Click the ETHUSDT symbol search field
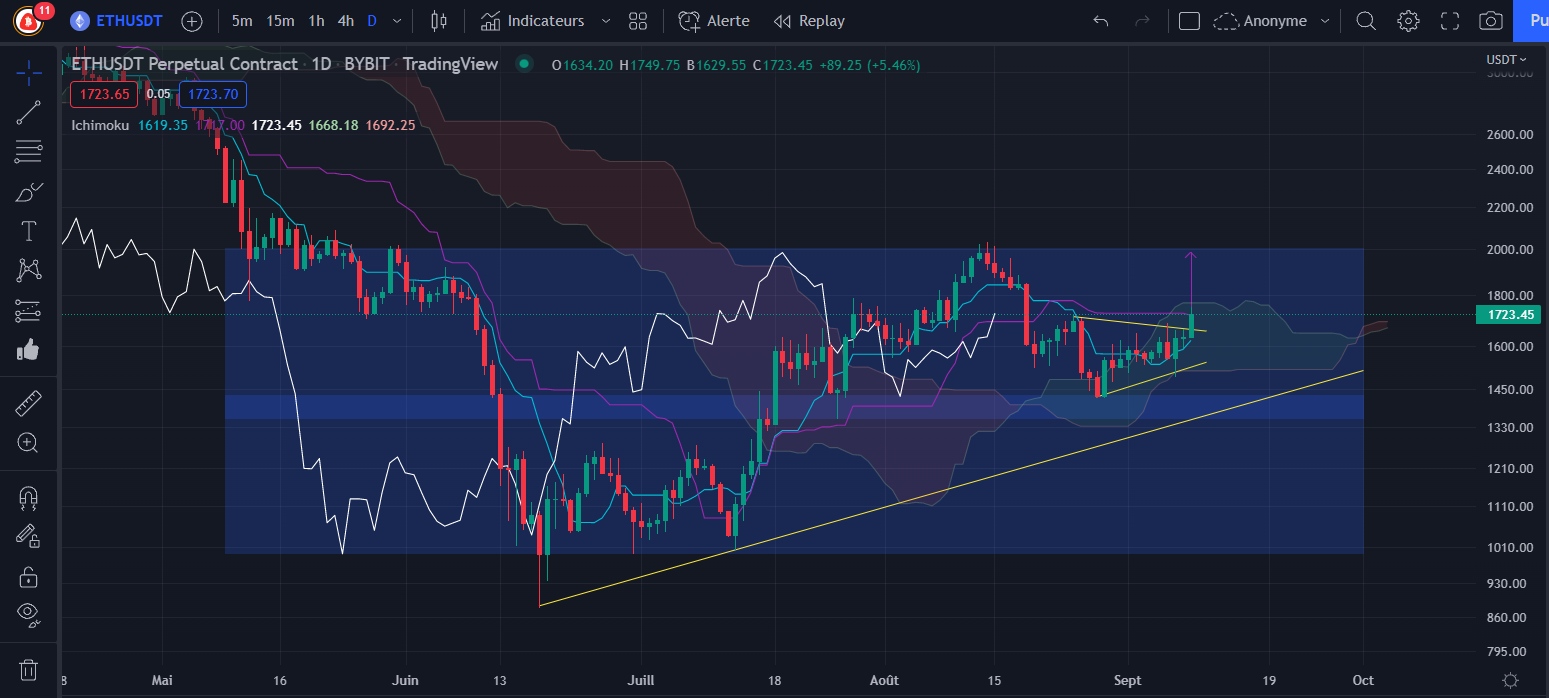The image size is (1549, 698). tap(121, 21)
